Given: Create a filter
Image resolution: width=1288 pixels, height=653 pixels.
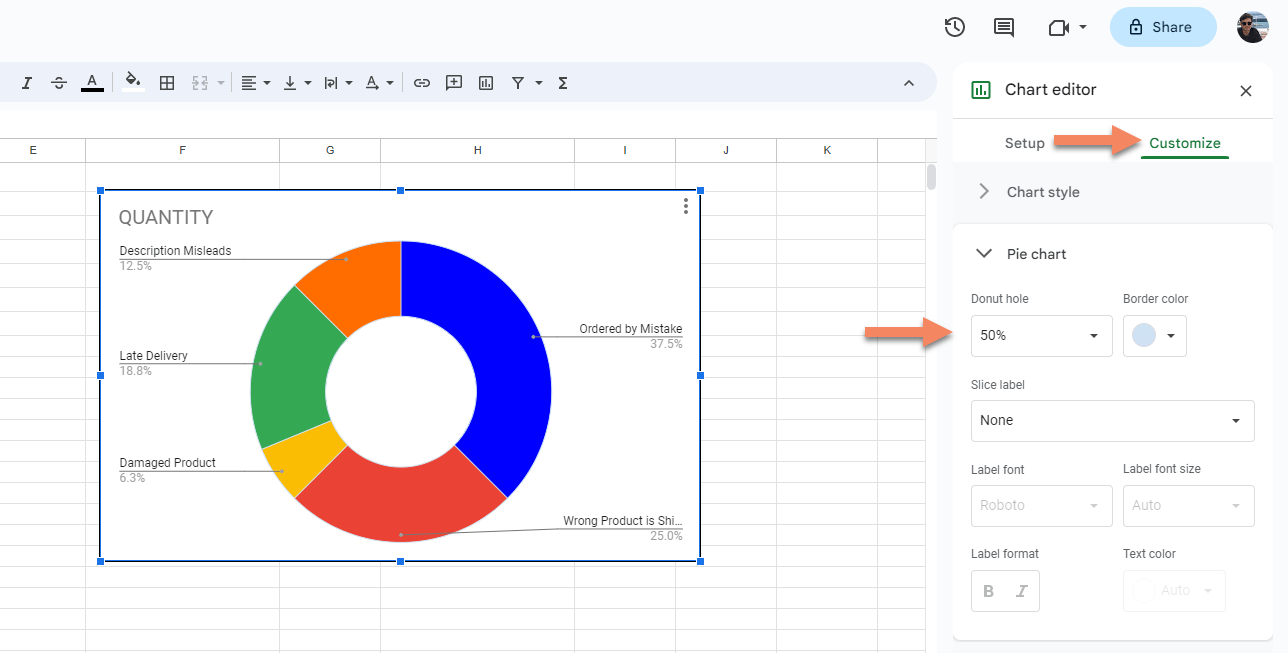Looking at the screenshot, I should coord(519,83).
